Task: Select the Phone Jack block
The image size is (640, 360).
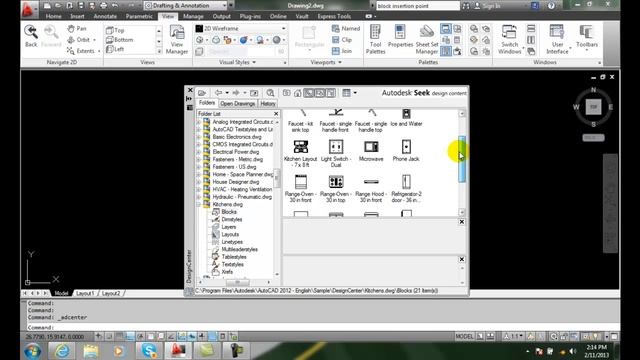Action: coord(406,151)
